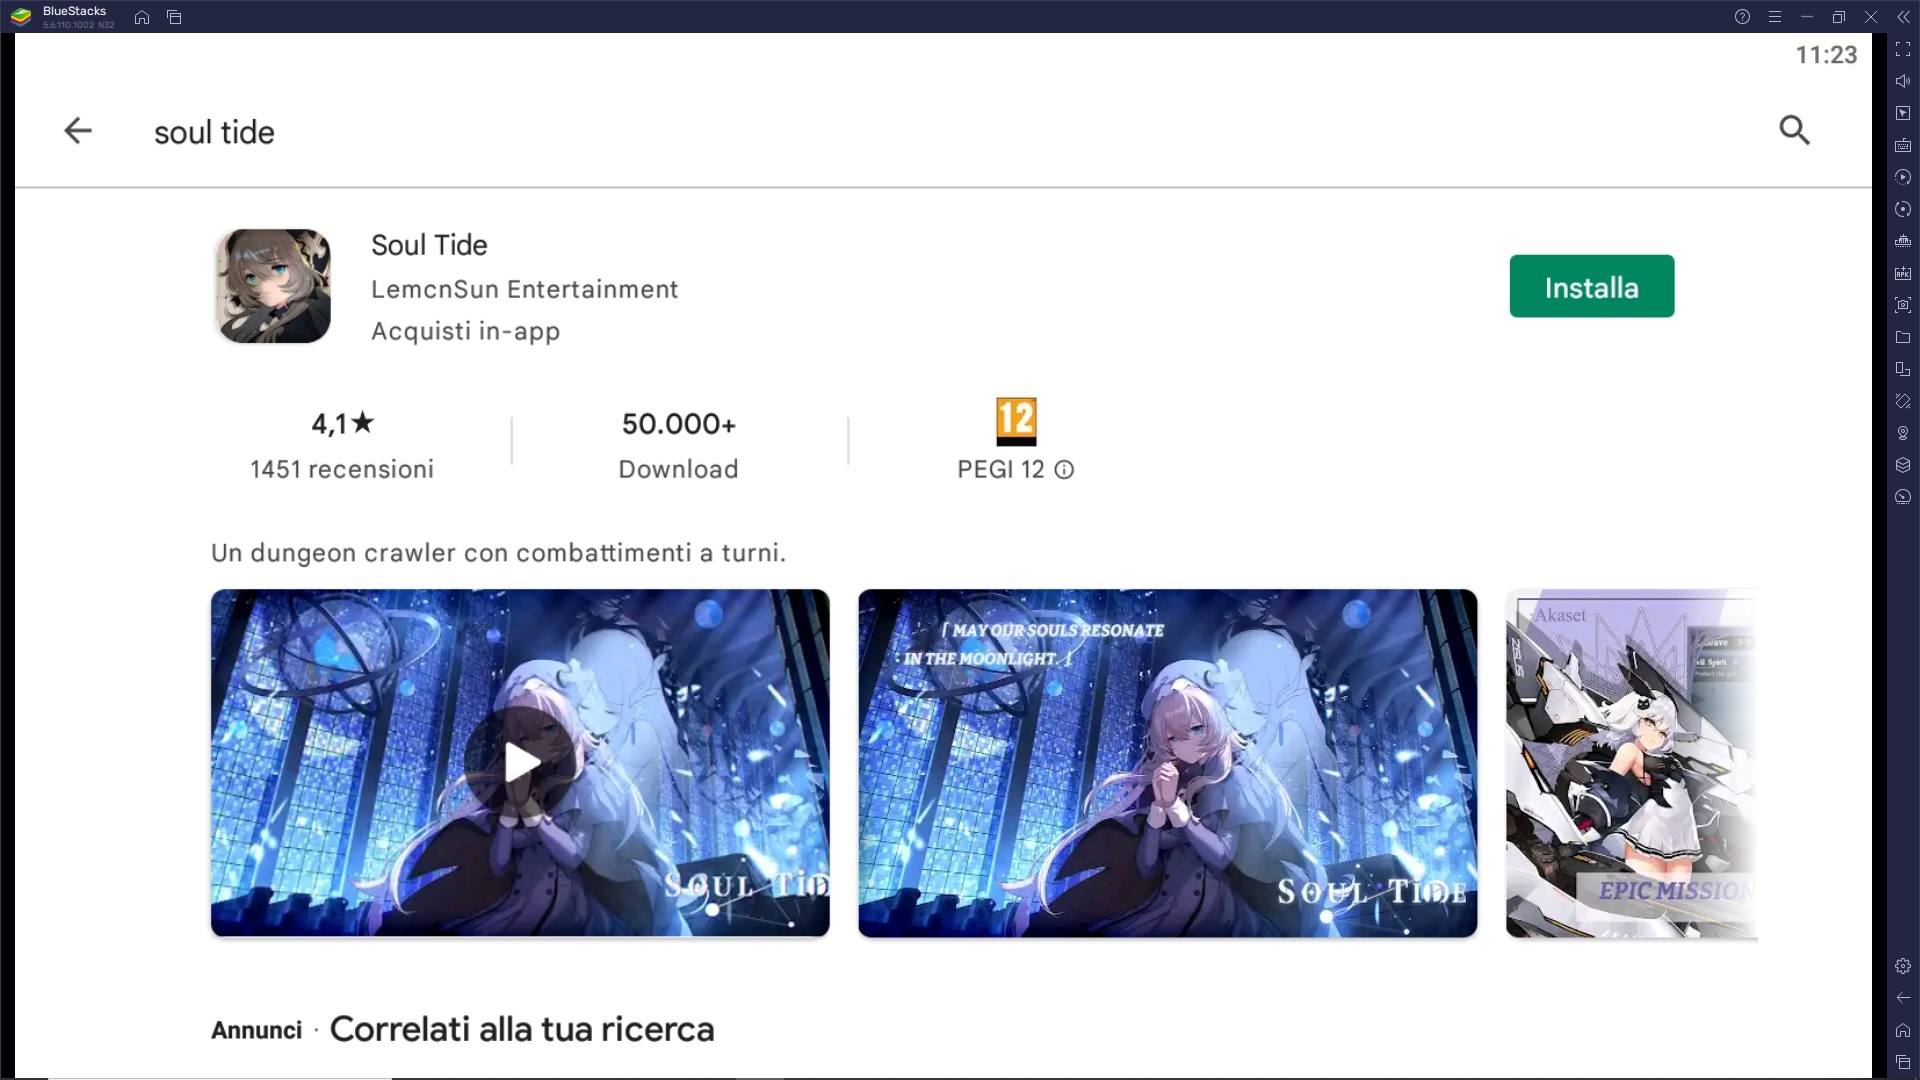The width and height of the screenshot is (1920, 1080).
Task: Open the 4,1 star rating reviews
Action: [x=342, y=424]
